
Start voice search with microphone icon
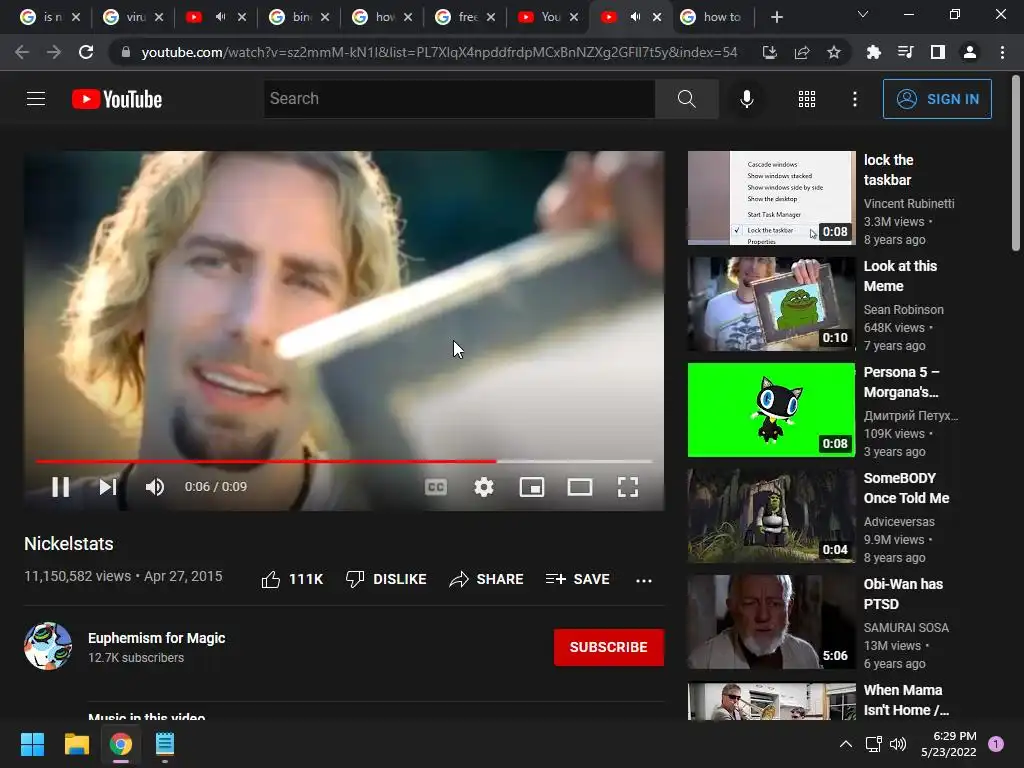[746, 99]
